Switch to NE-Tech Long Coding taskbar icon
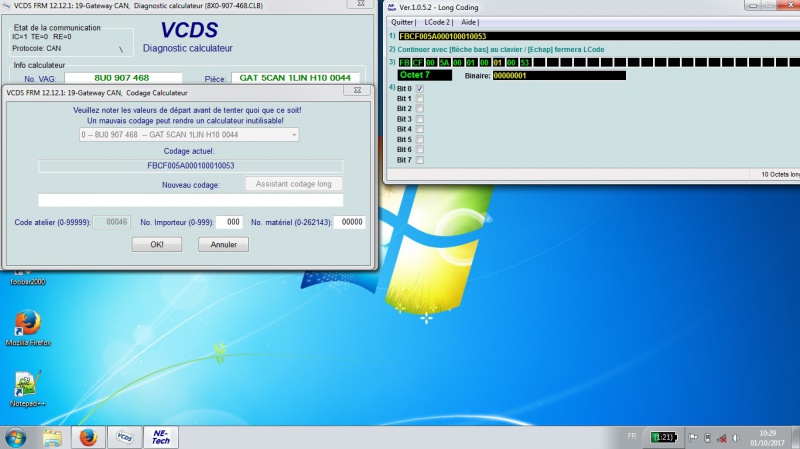 pyautogui.click(x=160, y=437)
